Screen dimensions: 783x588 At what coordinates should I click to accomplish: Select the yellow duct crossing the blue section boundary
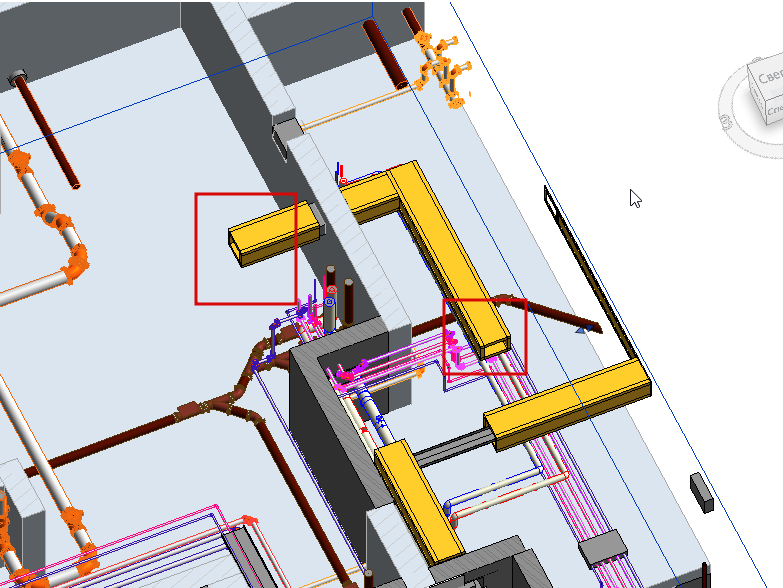(569, 405)
